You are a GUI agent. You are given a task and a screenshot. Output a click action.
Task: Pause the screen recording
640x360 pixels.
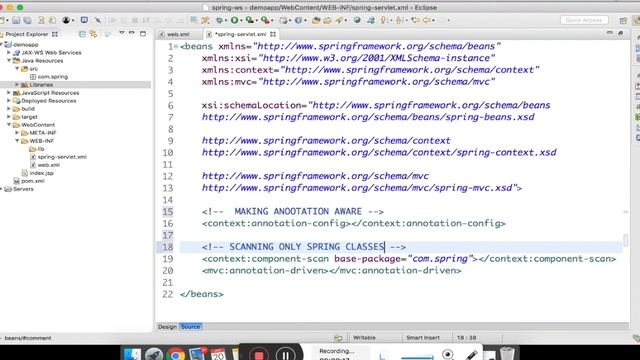coord(285,355)
